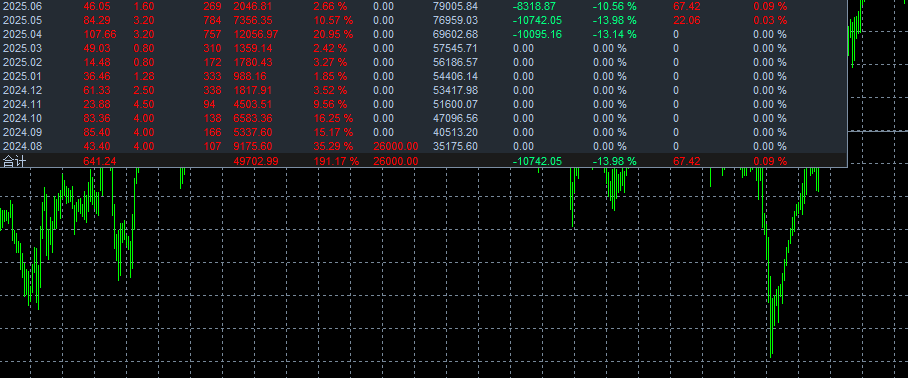
Task: Click profit 12056.97 for 2025.04
Action: 256,34
